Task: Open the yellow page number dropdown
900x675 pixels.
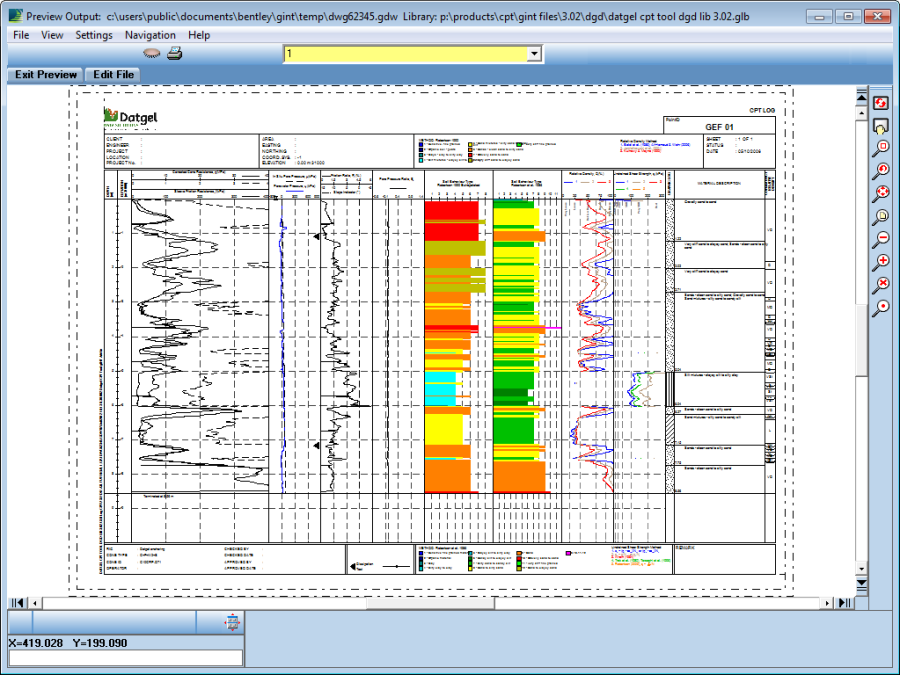Action: click(x=534, y=54)
